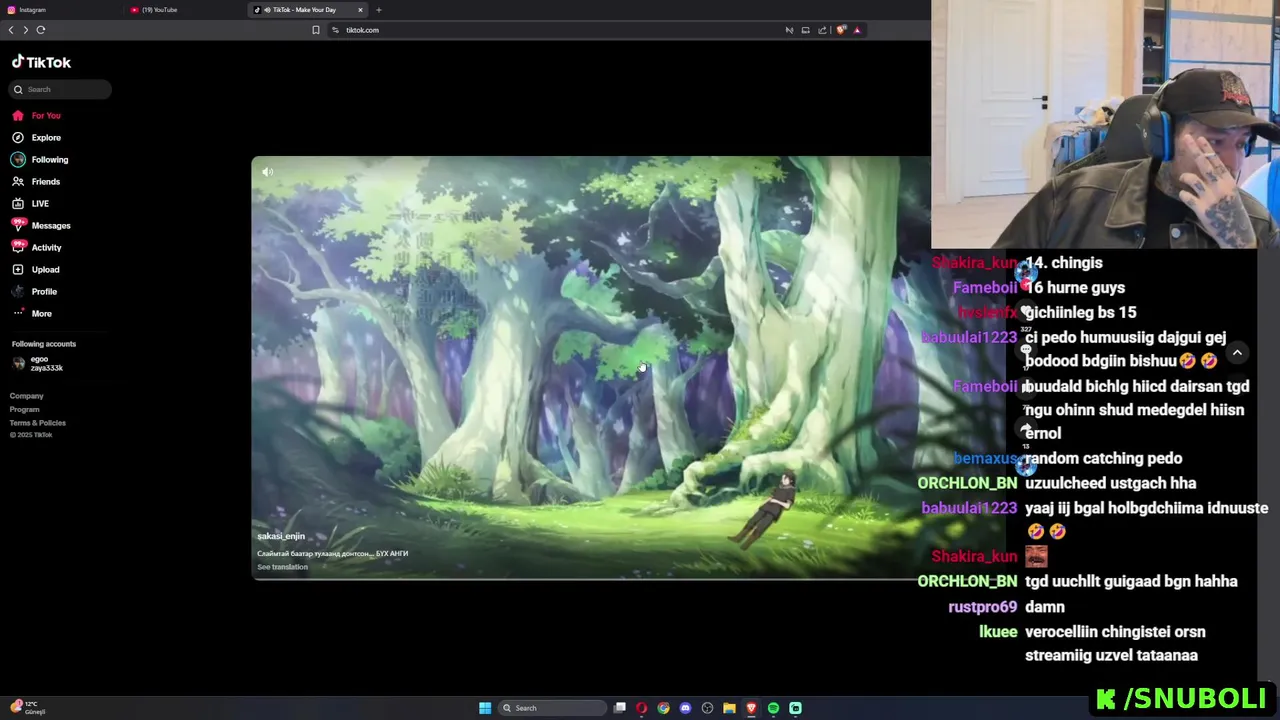Image resolution: width=1280 pixels, height=720 pixels.
Task: Open the Following feed
Action: (x=50, y=160)
